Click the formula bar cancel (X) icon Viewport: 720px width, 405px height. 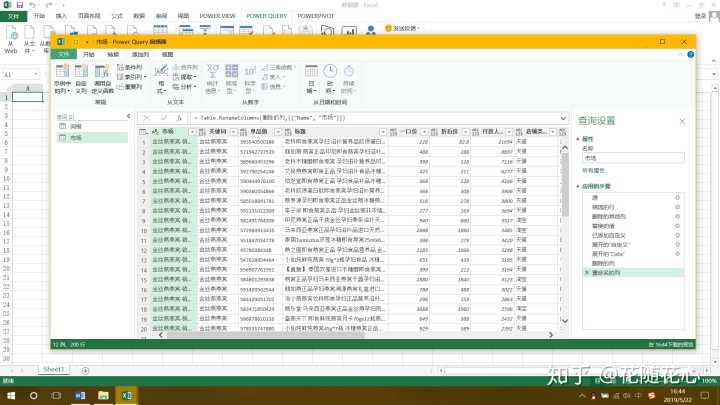146,117
